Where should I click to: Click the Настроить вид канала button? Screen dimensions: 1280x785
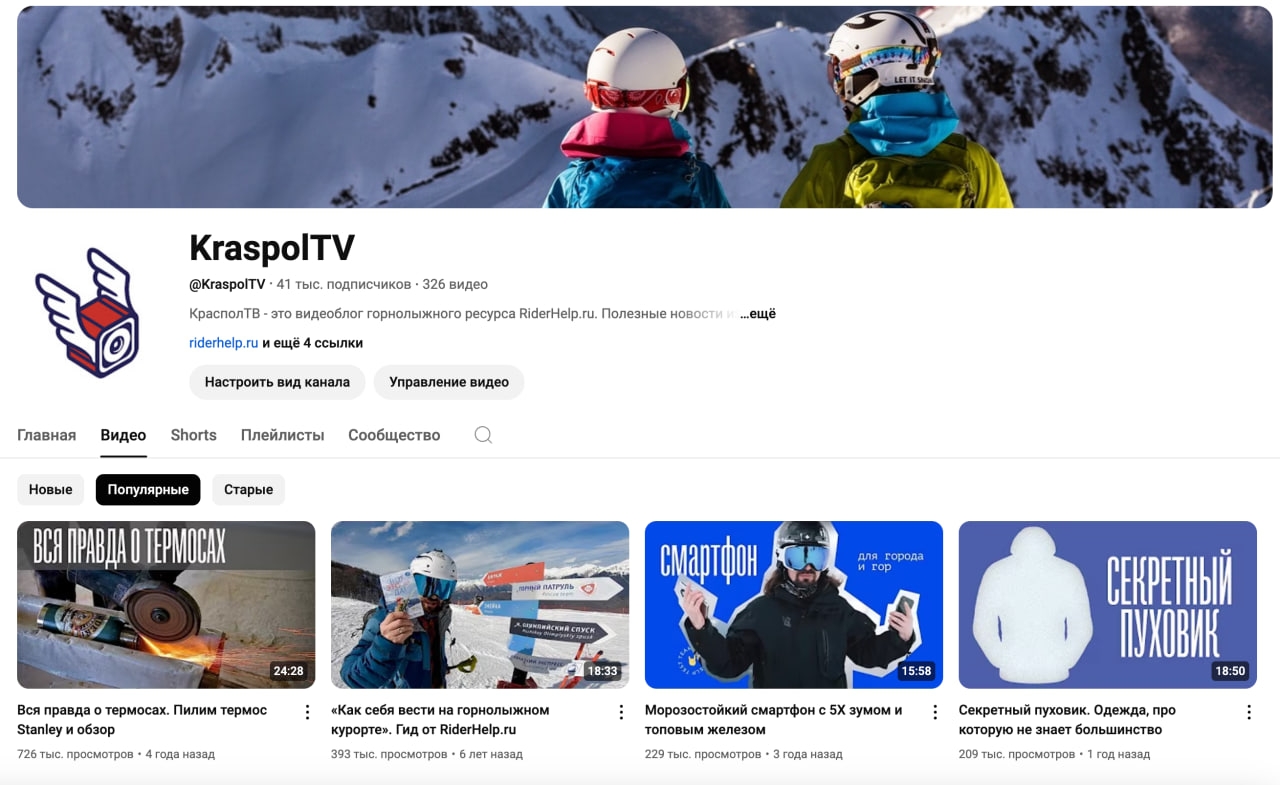[277, 382]
